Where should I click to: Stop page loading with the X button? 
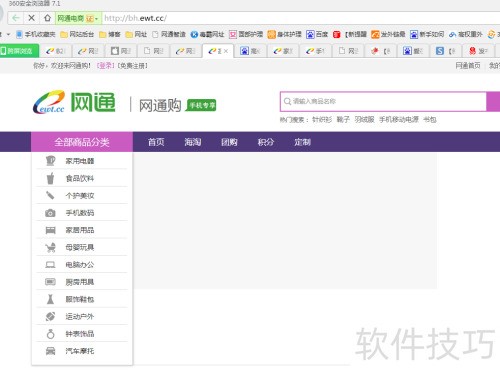tap(31, 18)
